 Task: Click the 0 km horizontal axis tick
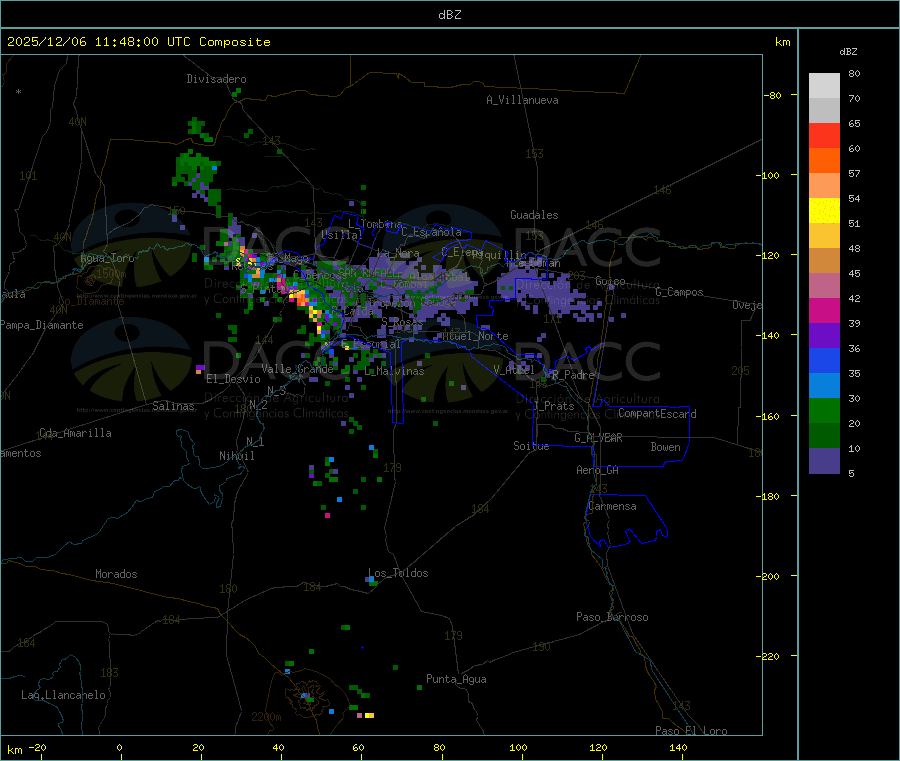pos(119,747)
